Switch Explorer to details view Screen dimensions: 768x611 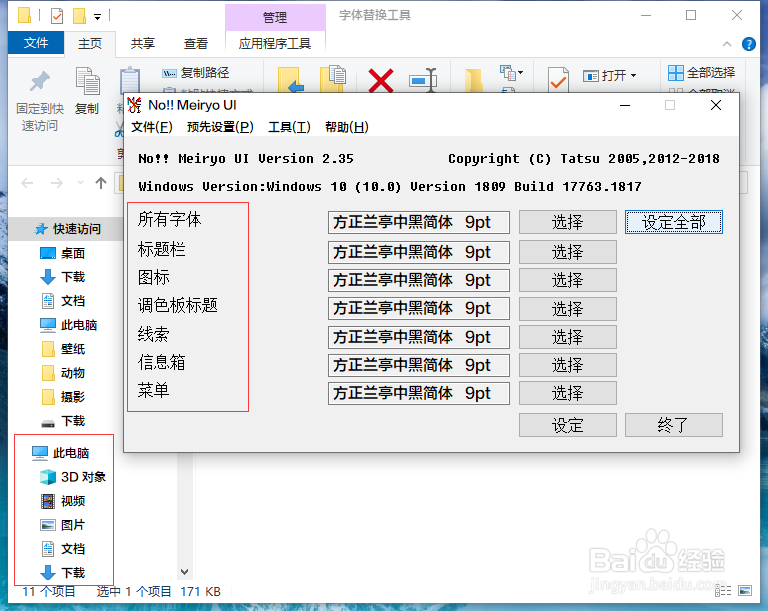723,590
